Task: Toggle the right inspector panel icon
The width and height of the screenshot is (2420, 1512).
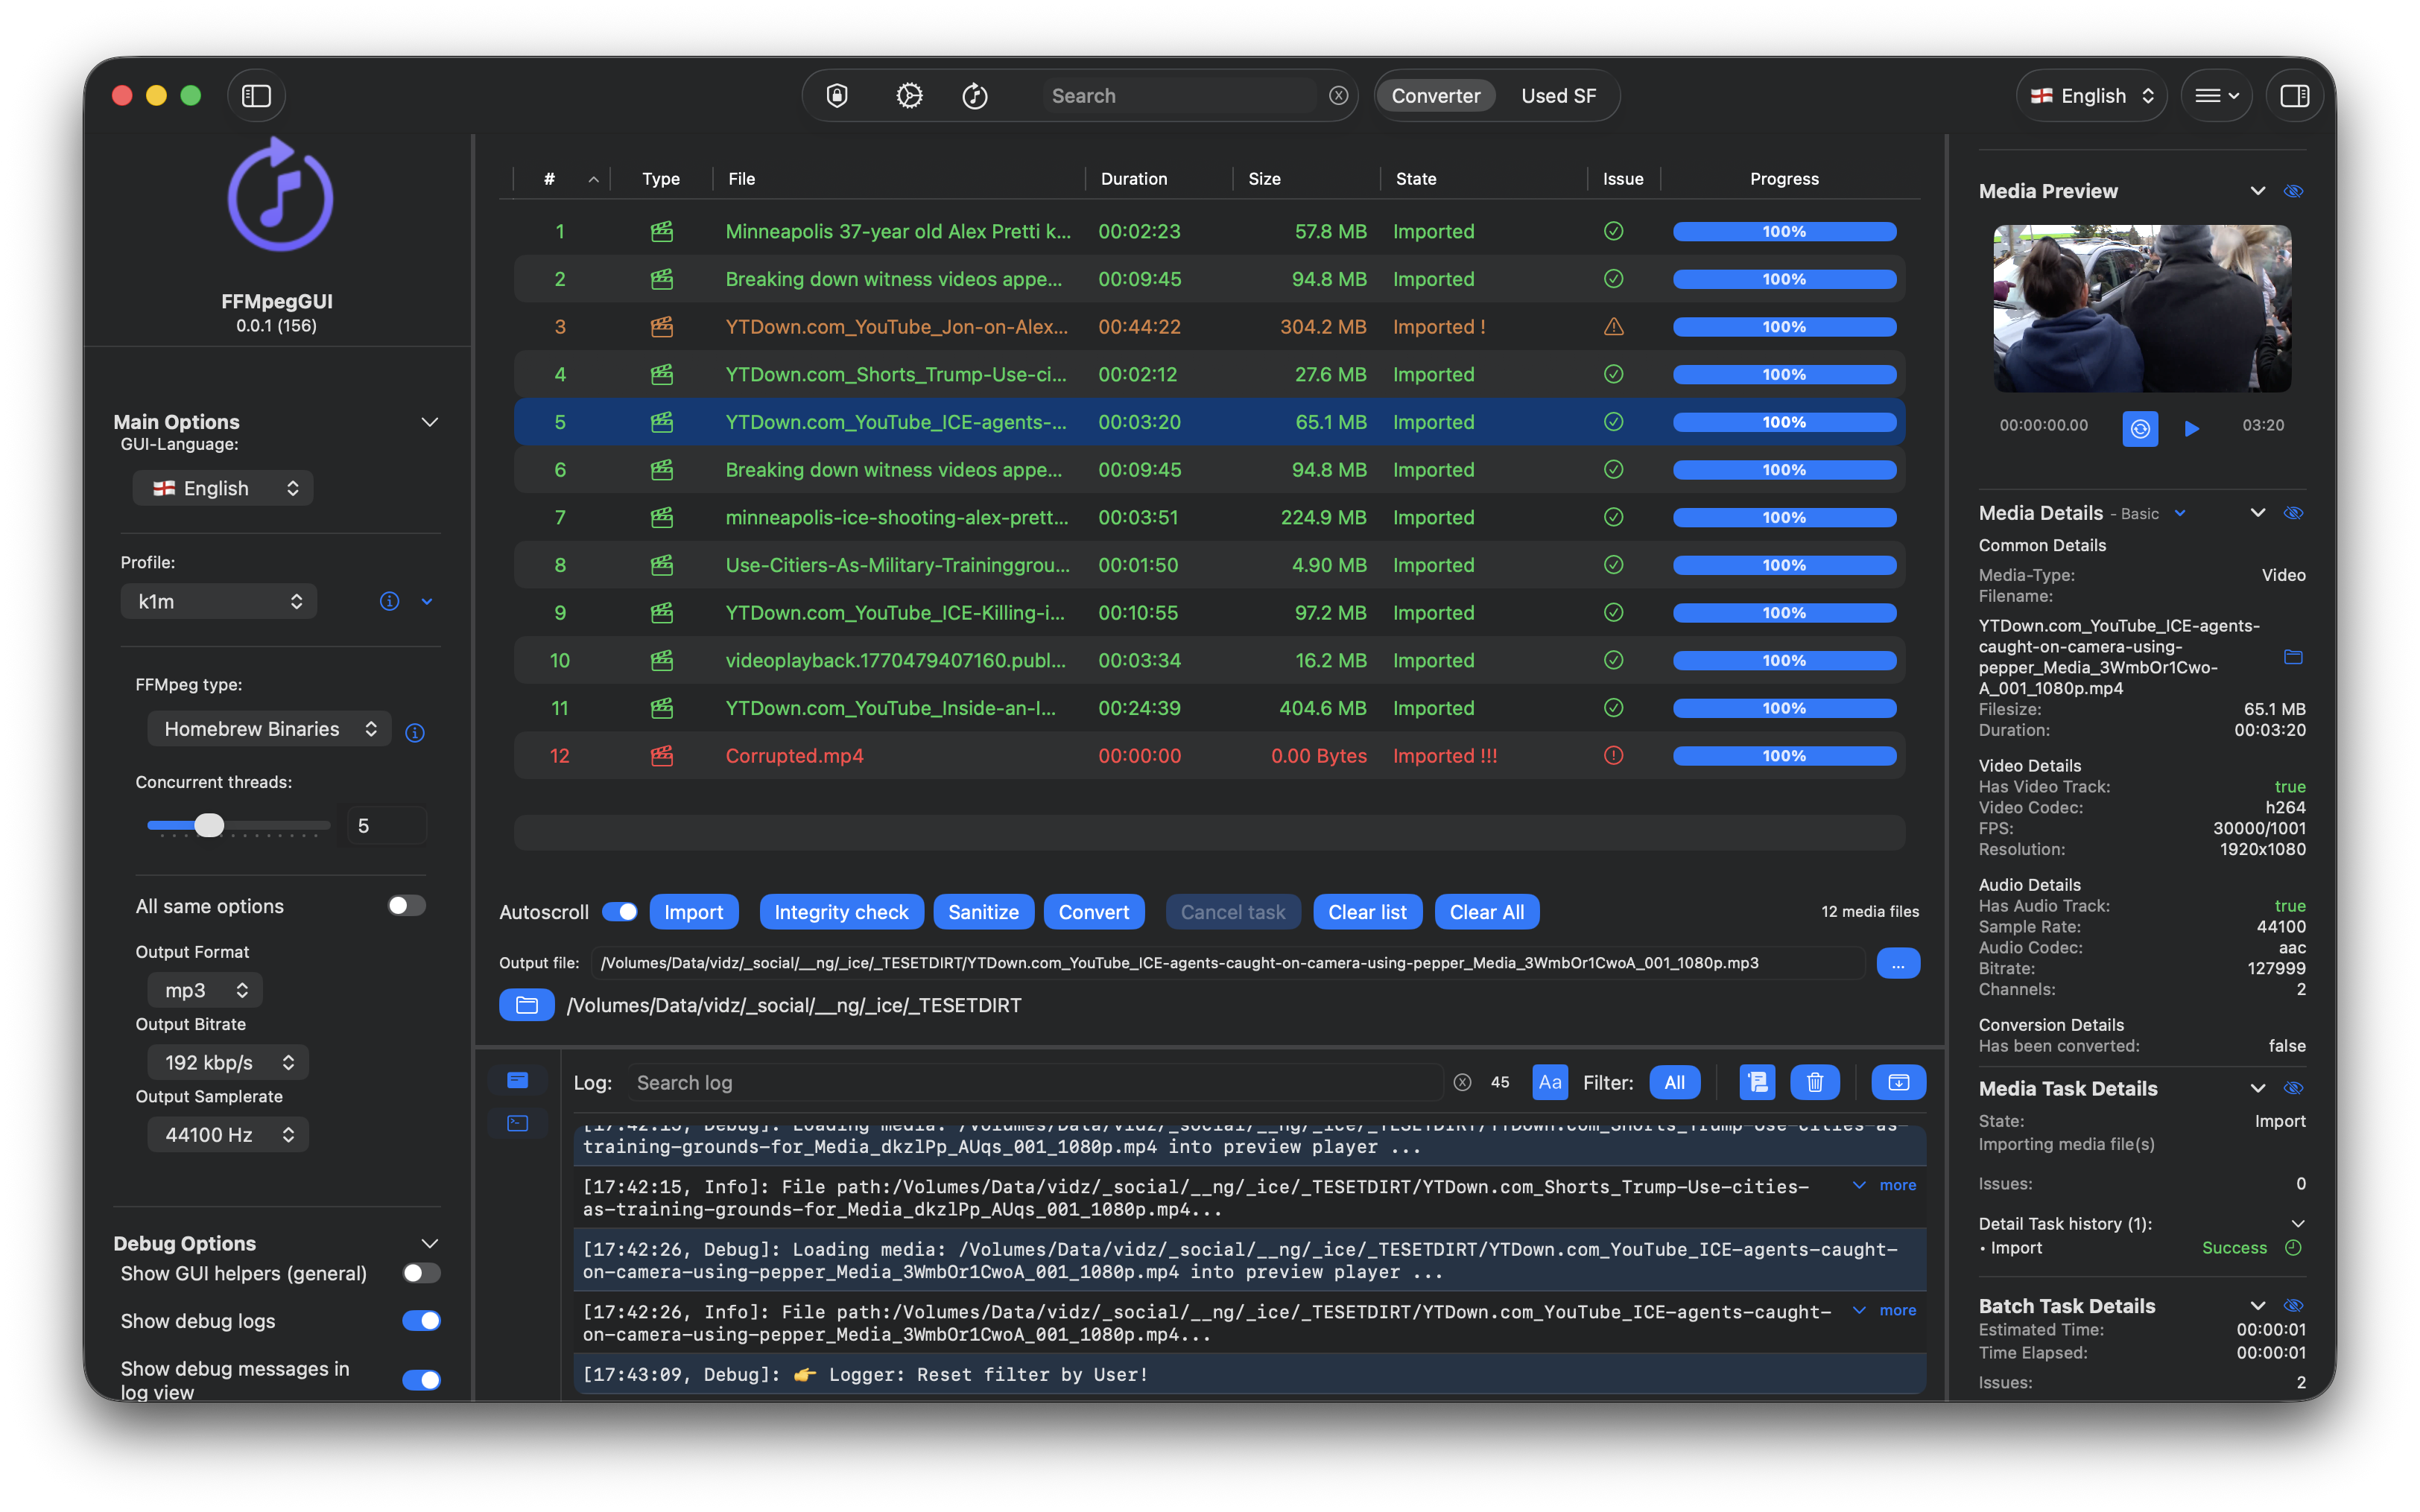Action: (x=2294, y=96)
